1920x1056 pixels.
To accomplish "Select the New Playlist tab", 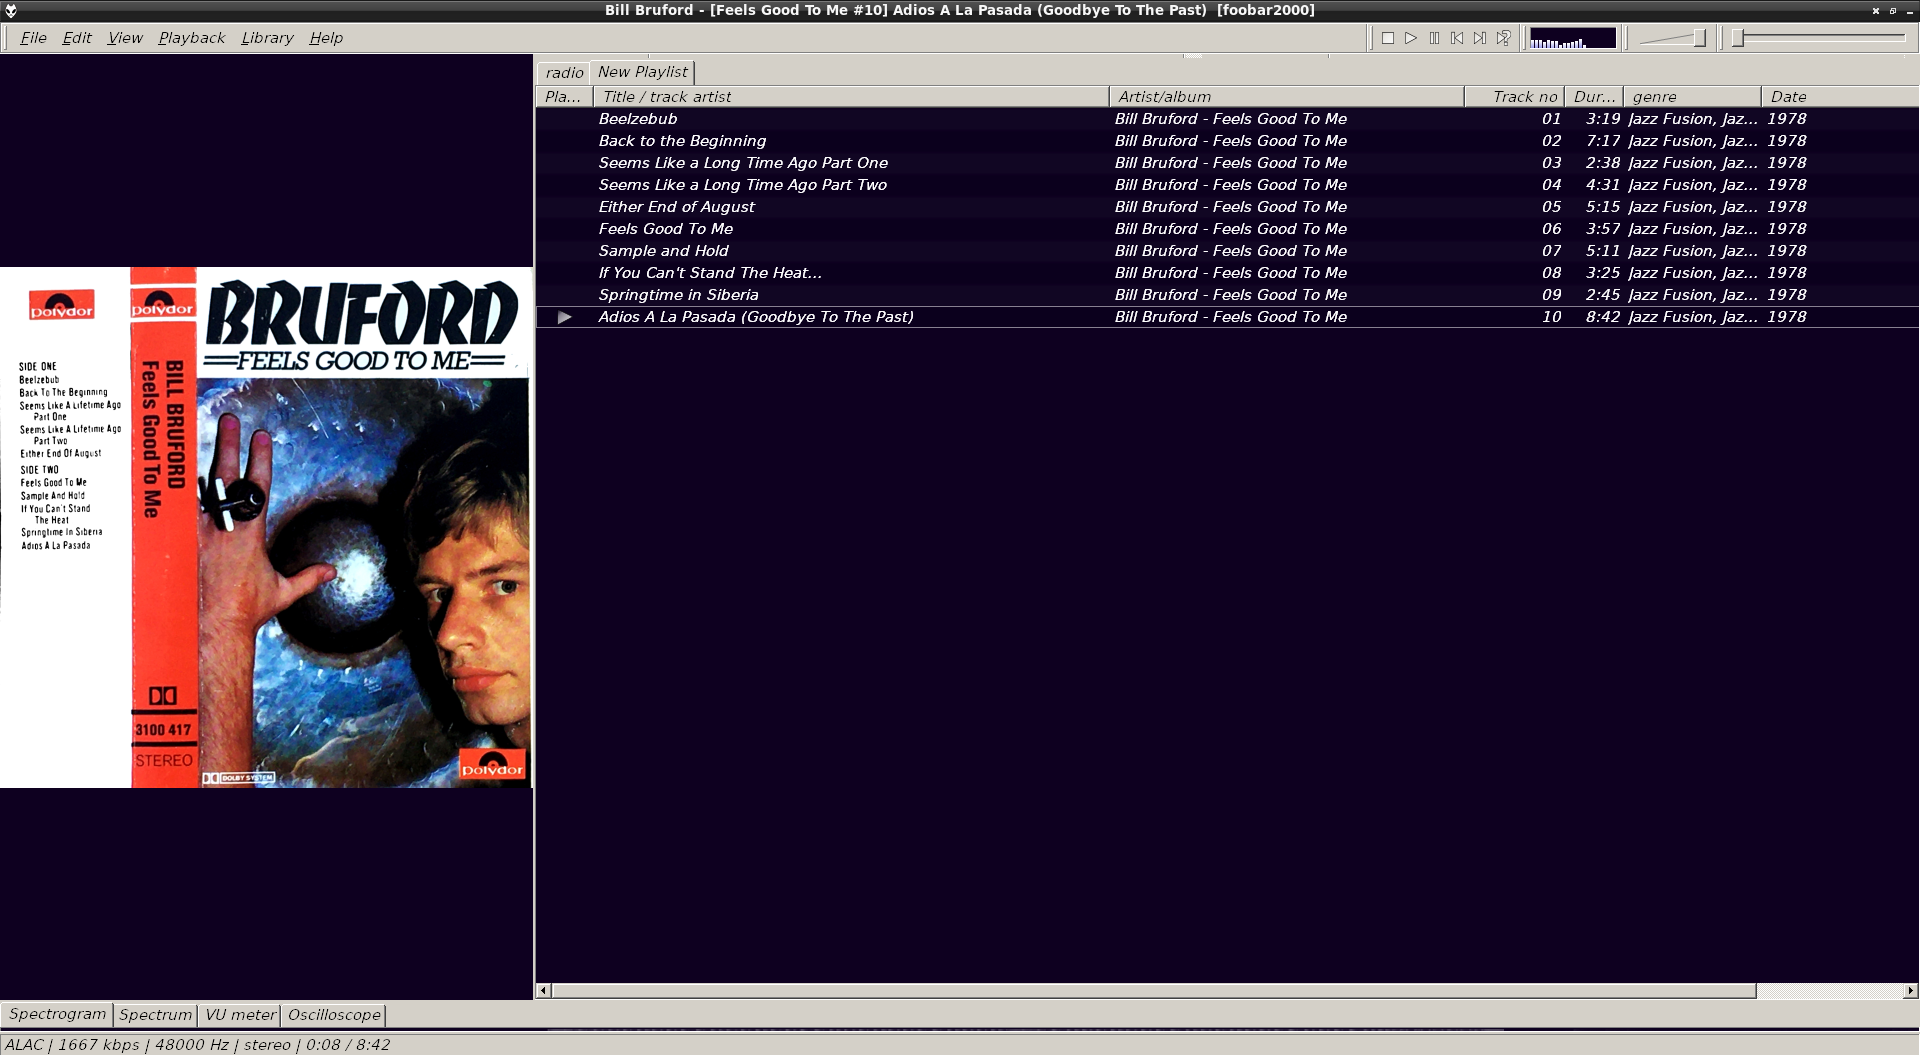I will click(x=642, y=72).
